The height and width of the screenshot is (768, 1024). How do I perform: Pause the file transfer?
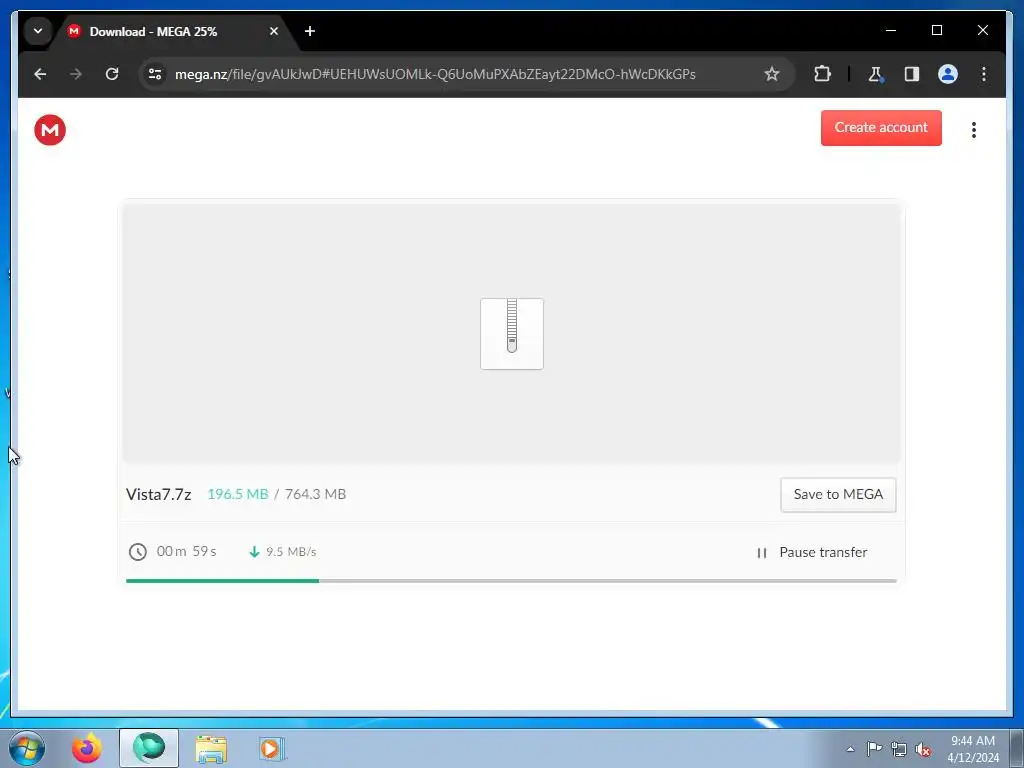812,552
